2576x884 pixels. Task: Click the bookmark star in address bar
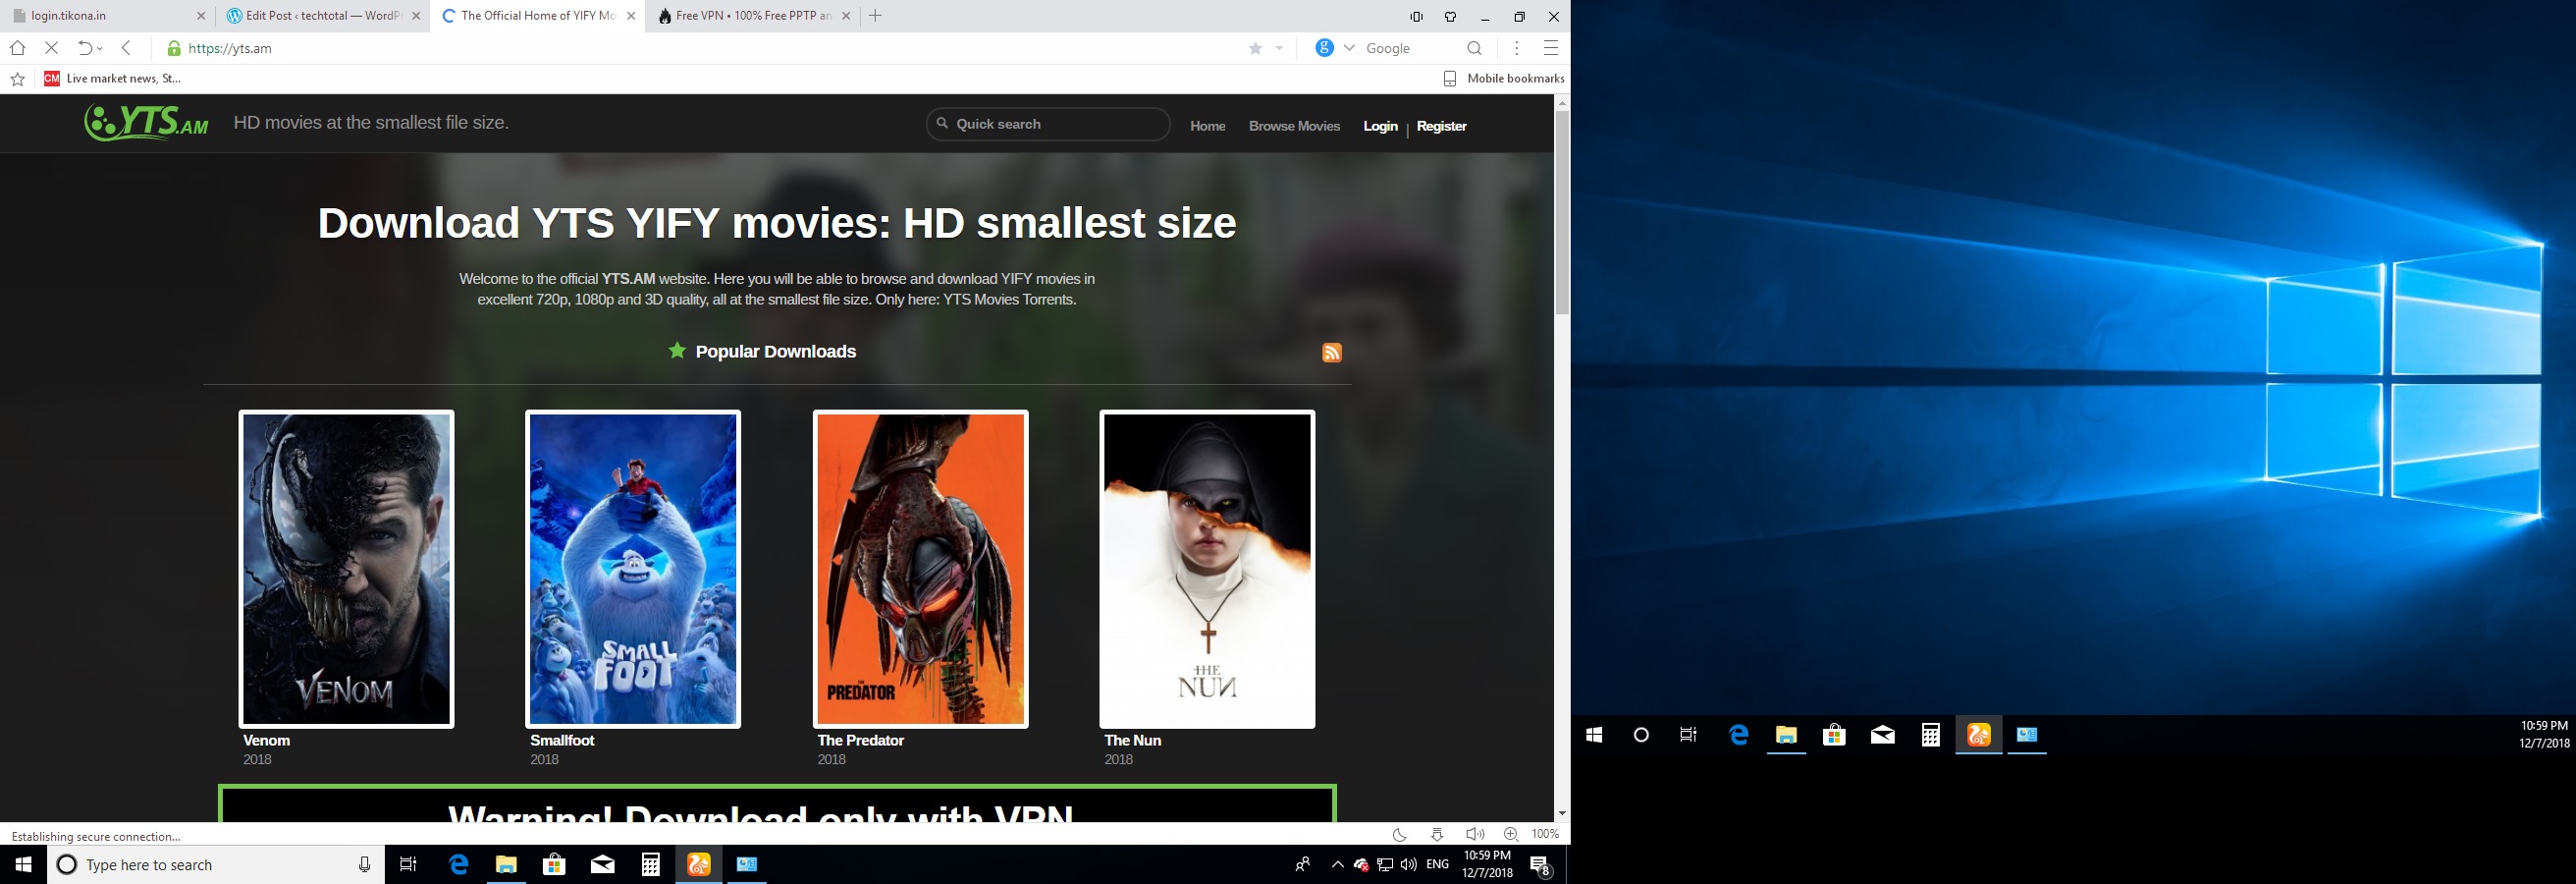(x=1255, y=48)
